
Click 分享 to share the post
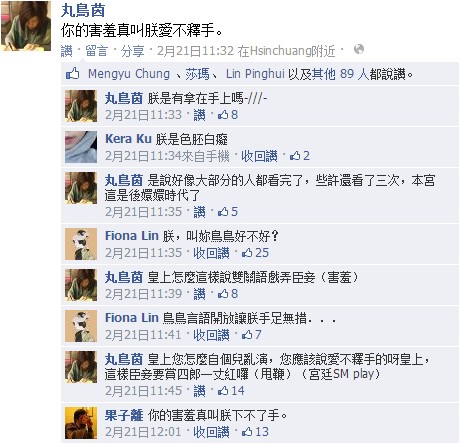[x=132, y=51]
